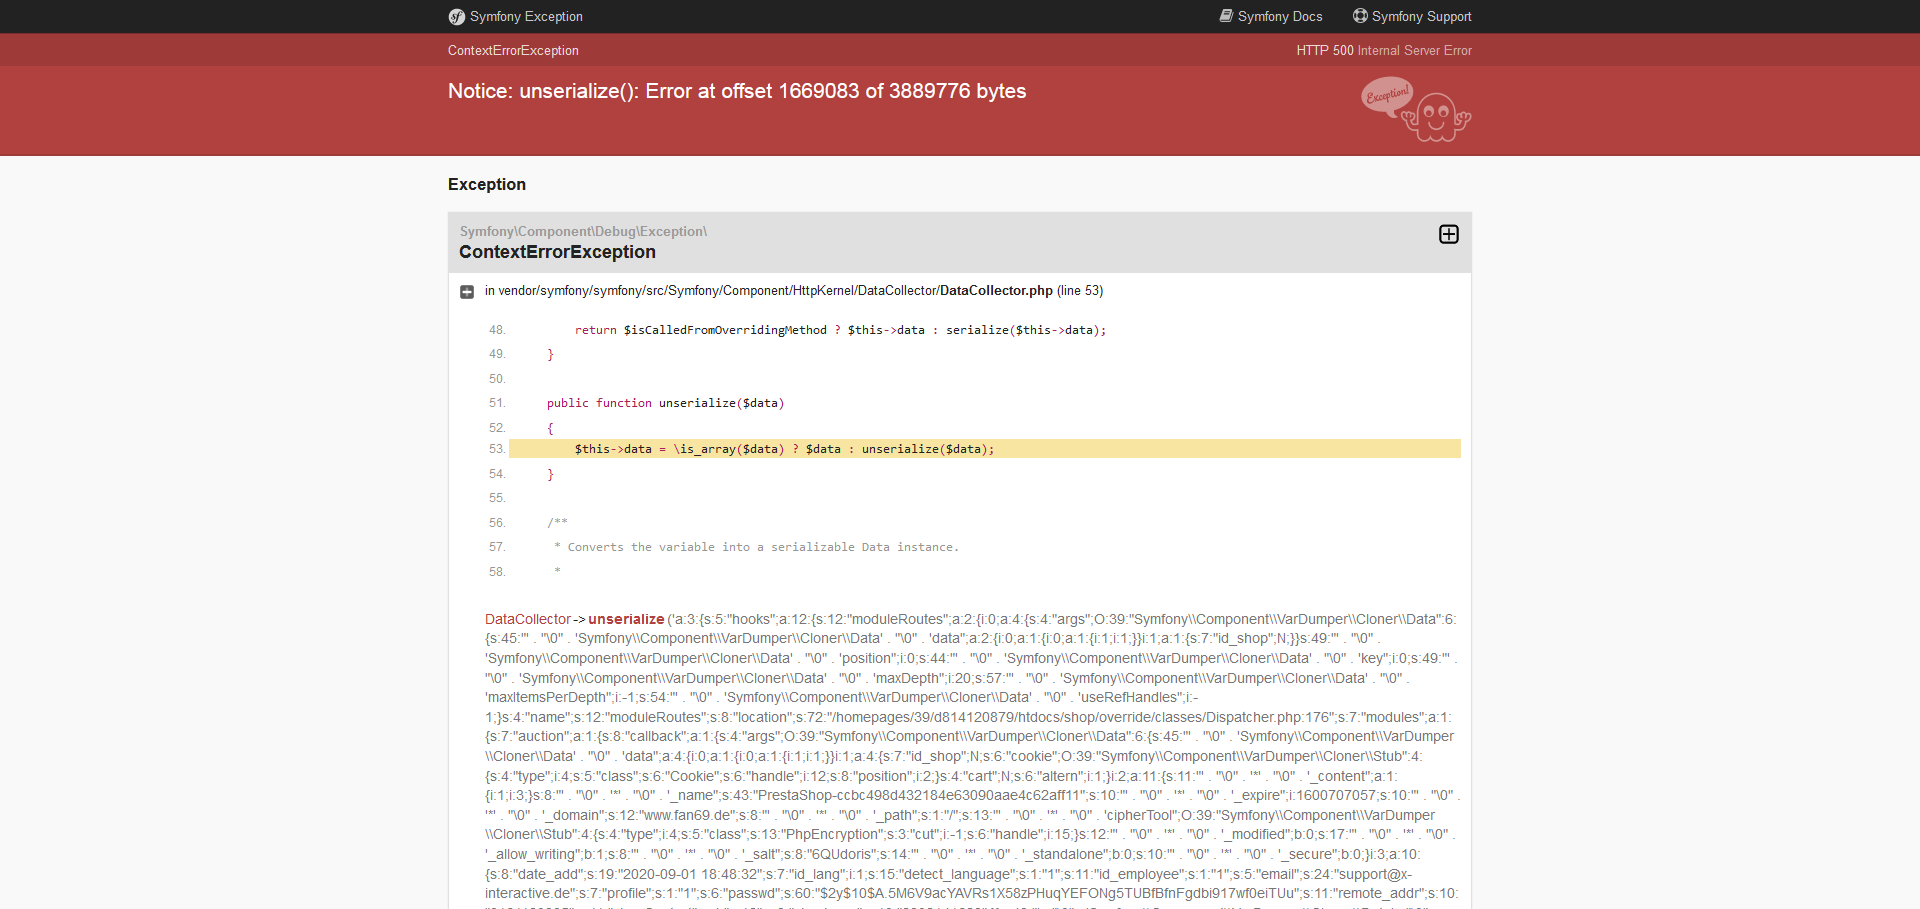Click the Exception section heading

487,184
